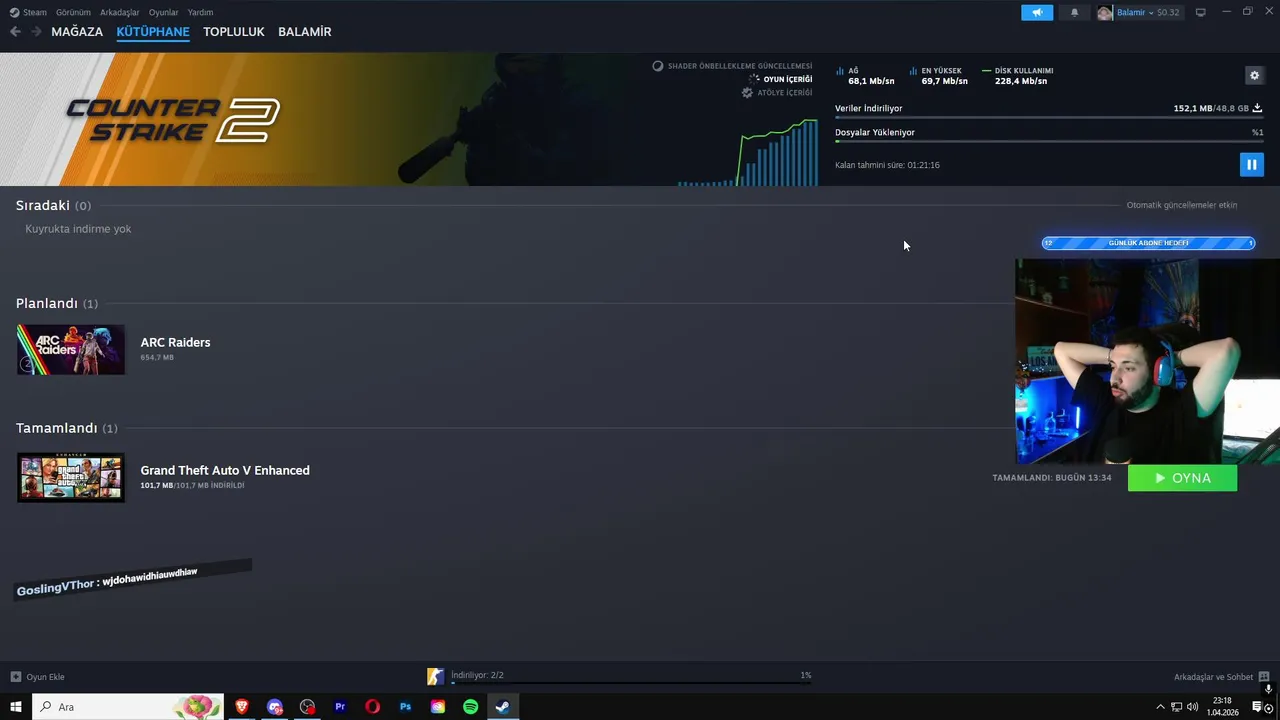Viewport: 1280px width, 720px height.
Task: Open the Steam menu
Action: click(28, 12)
